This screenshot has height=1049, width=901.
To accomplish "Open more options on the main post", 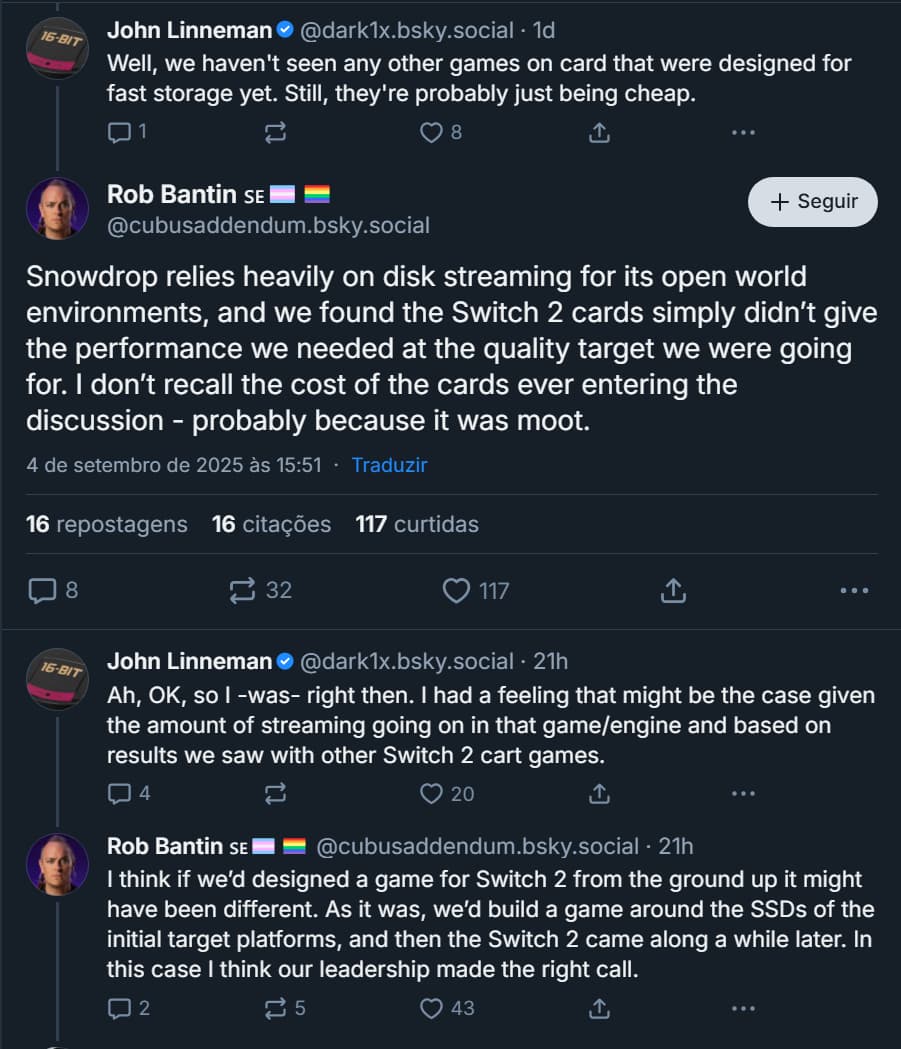I will point(854,591).
